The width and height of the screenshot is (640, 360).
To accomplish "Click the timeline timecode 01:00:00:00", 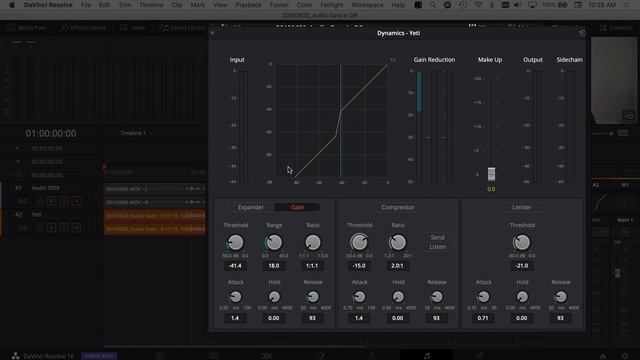I will point(51,133).
